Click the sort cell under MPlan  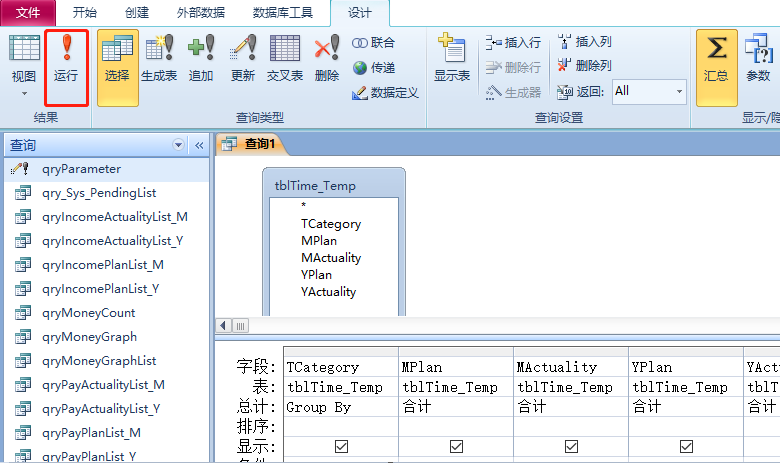(x=456, y=427)
